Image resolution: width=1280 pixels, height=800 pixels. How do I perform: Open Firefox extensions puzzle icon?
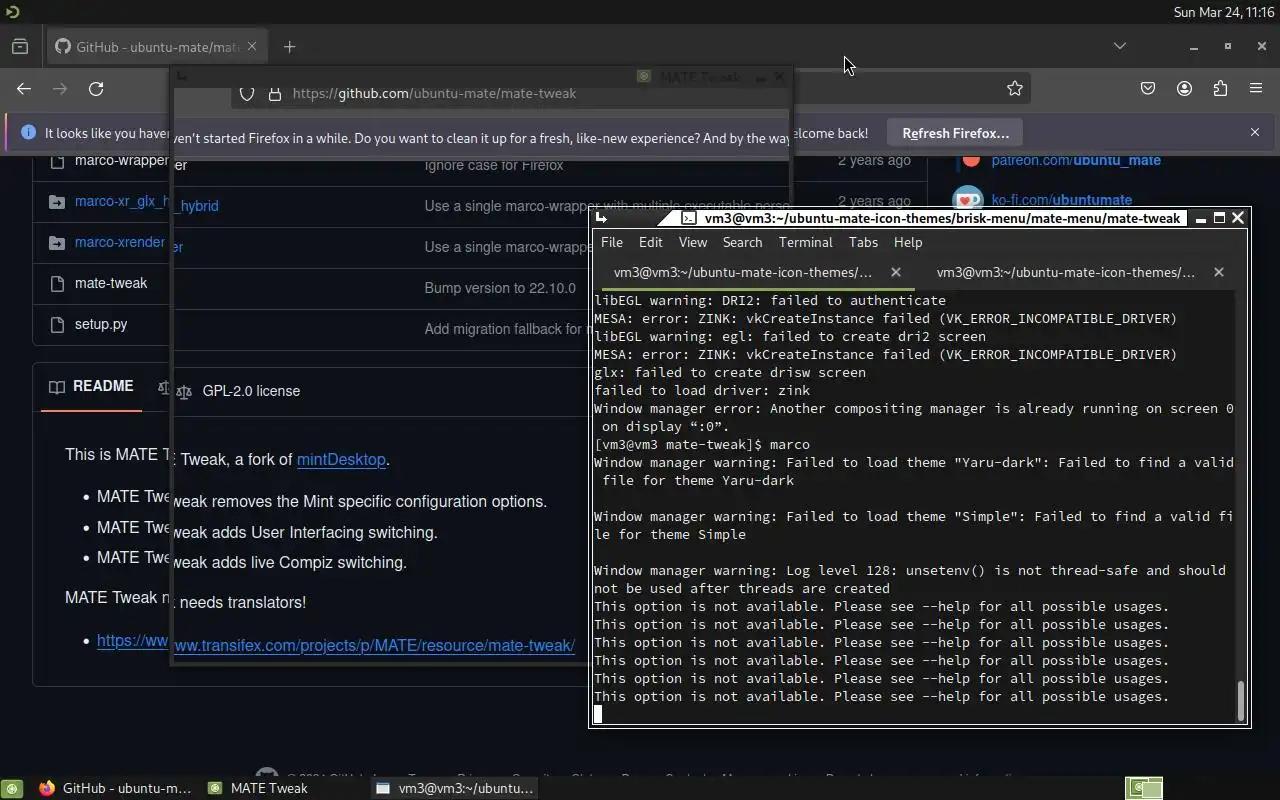[x=1220, y=89]
